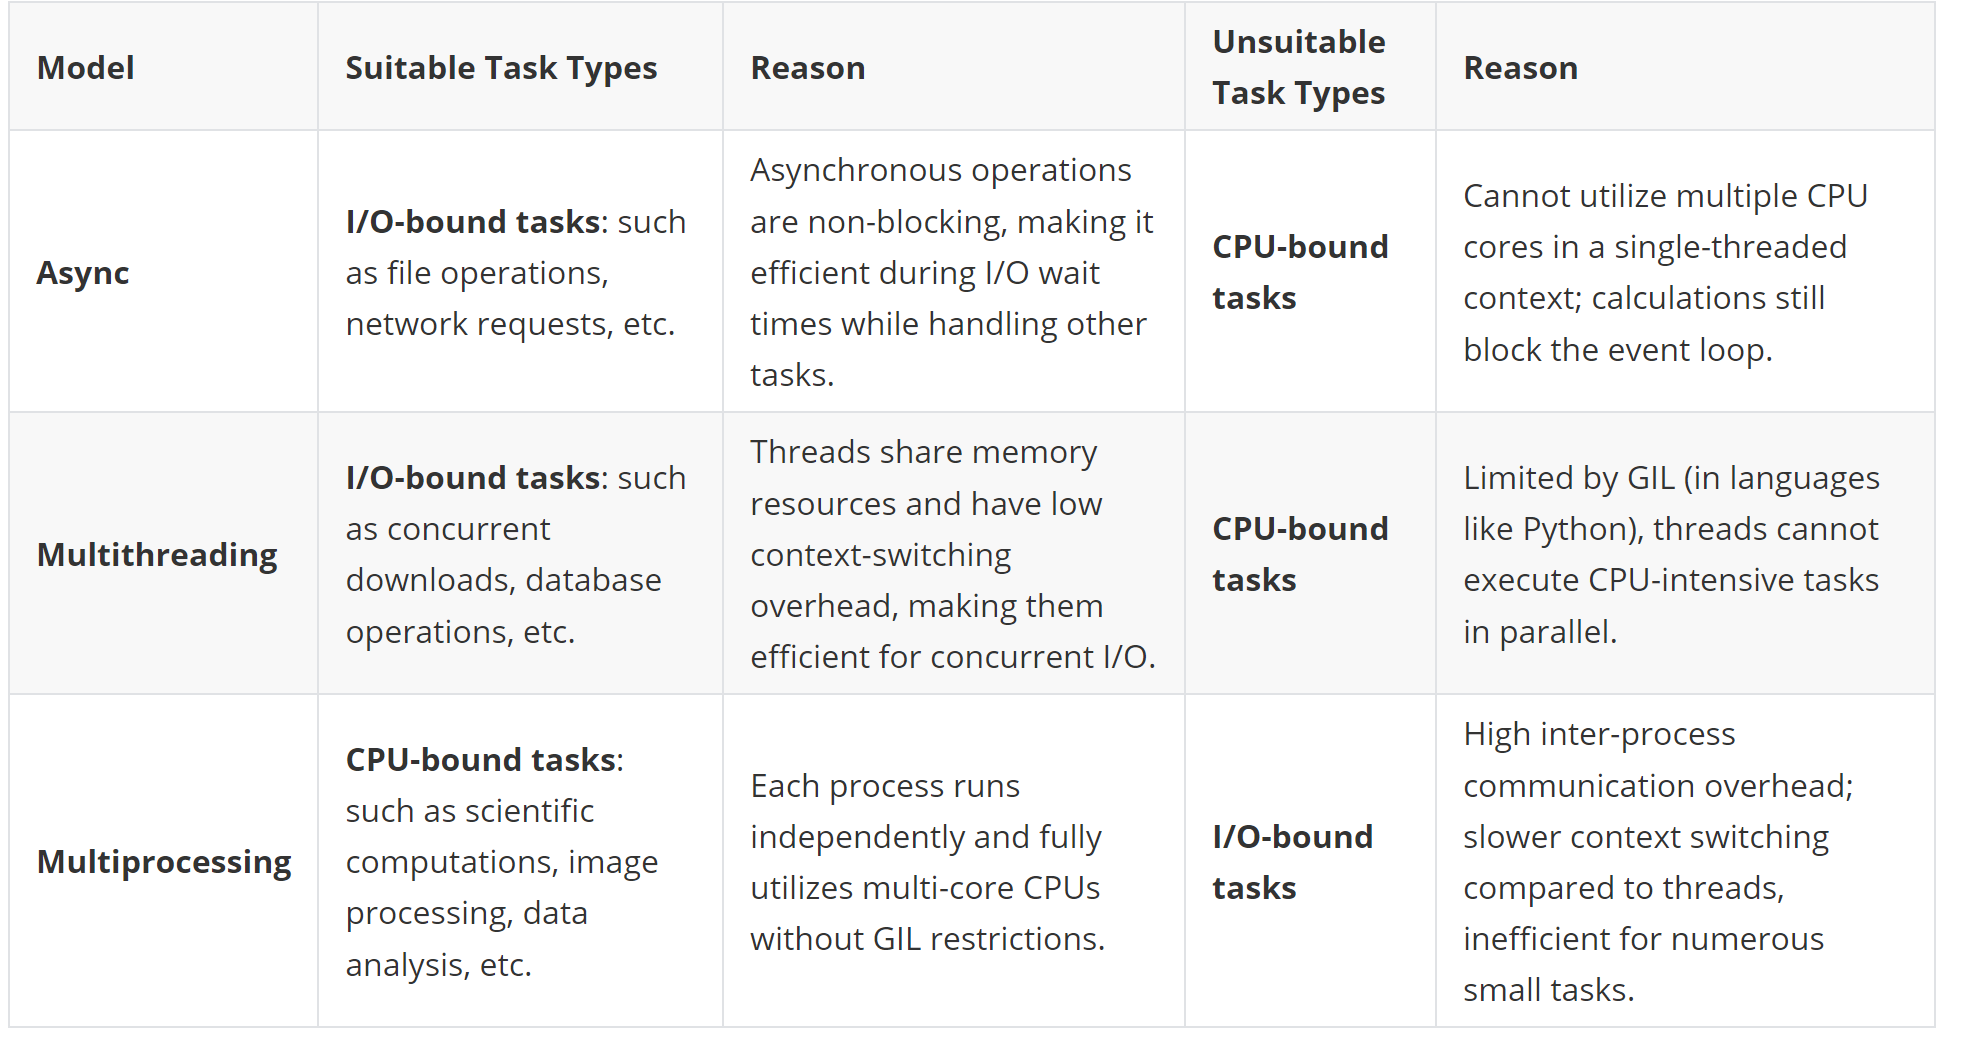
Task: Select the Multithreading model cell
Action: (163, 554)
